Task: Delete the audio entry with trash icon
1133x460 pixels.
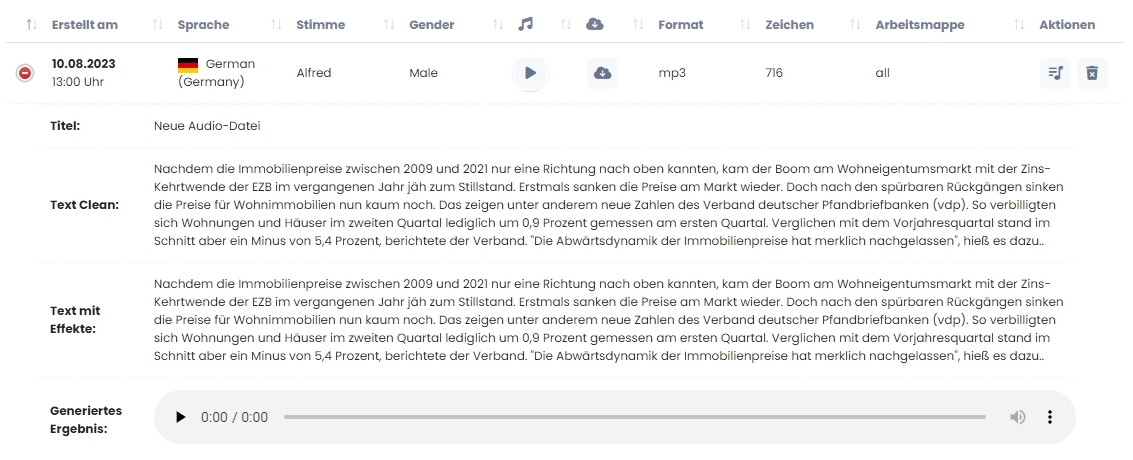Action: coord(1092,73)
